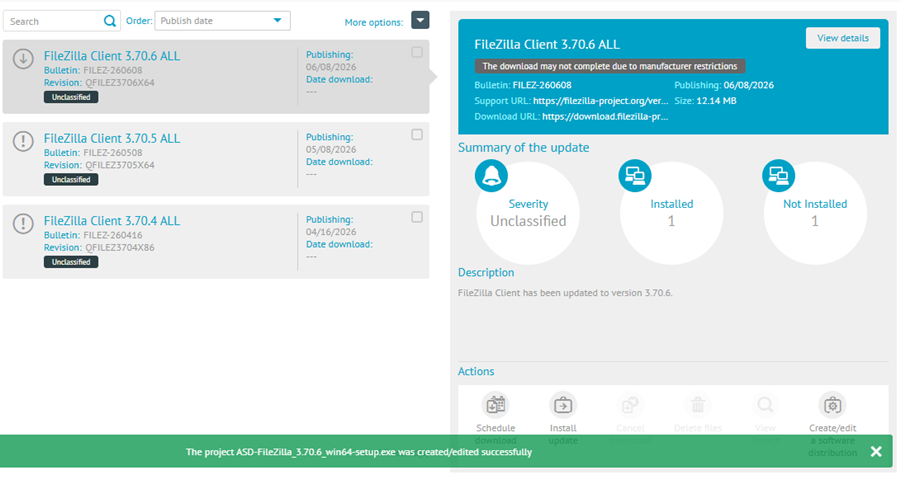
Task: Open the FileZilla Client 3.70.6 ALL list title
Action: pyautogui.click(x=112, y=56)
